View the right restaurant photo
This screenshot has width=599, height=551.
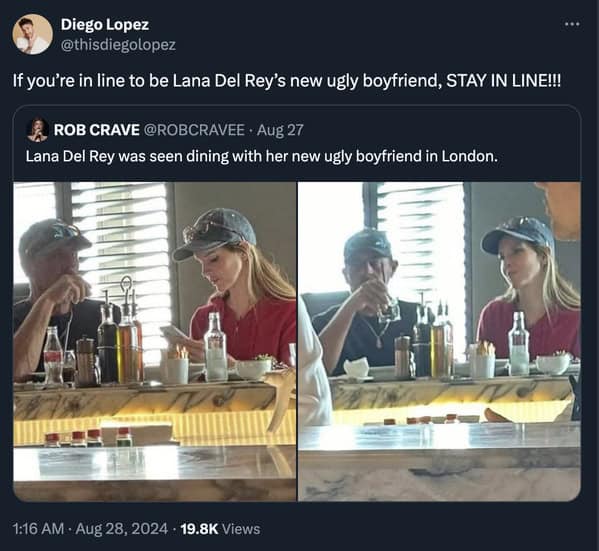tap(439, 342)
